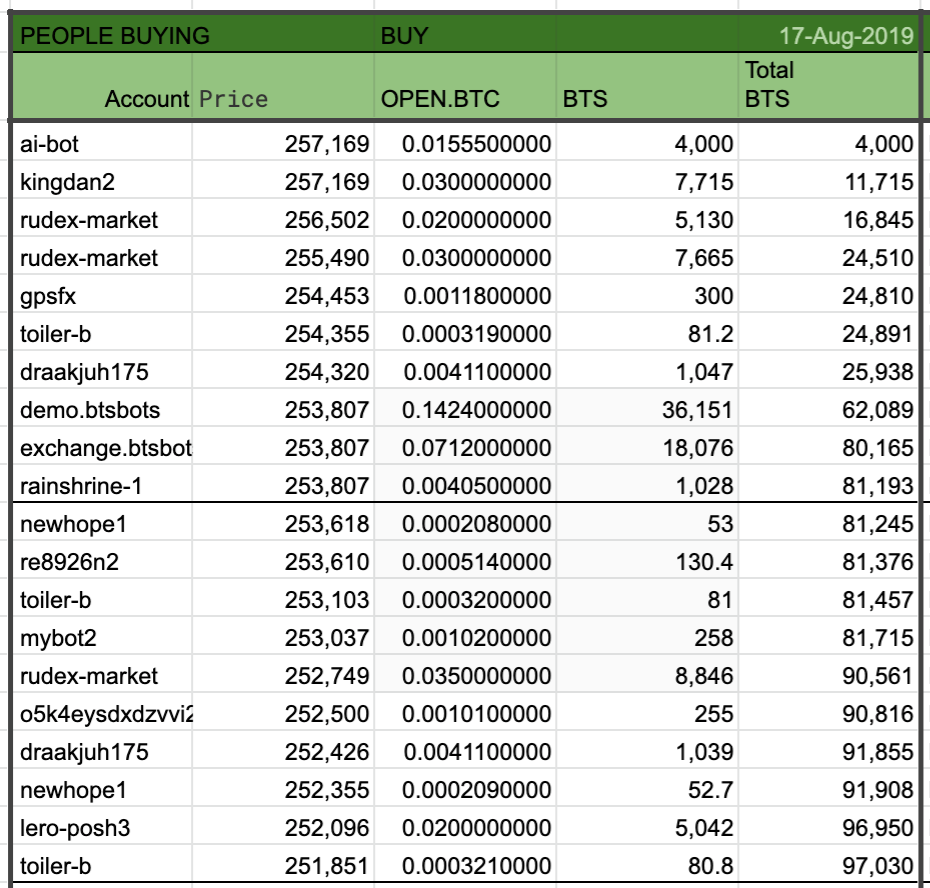Viewport: 930px width, 888px height.
Task: Click toiler-b cell priced 253,103
Action: (x=103, y=599)
